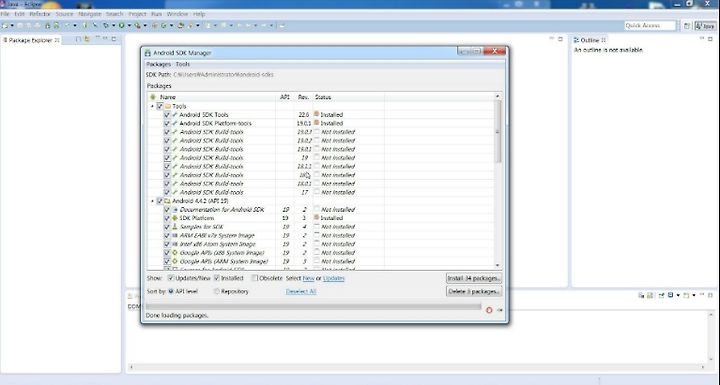720x385 pixels.
Task: Collapse the Android 4.4.2 (API 19) group
Action: (x=152, y=201)
